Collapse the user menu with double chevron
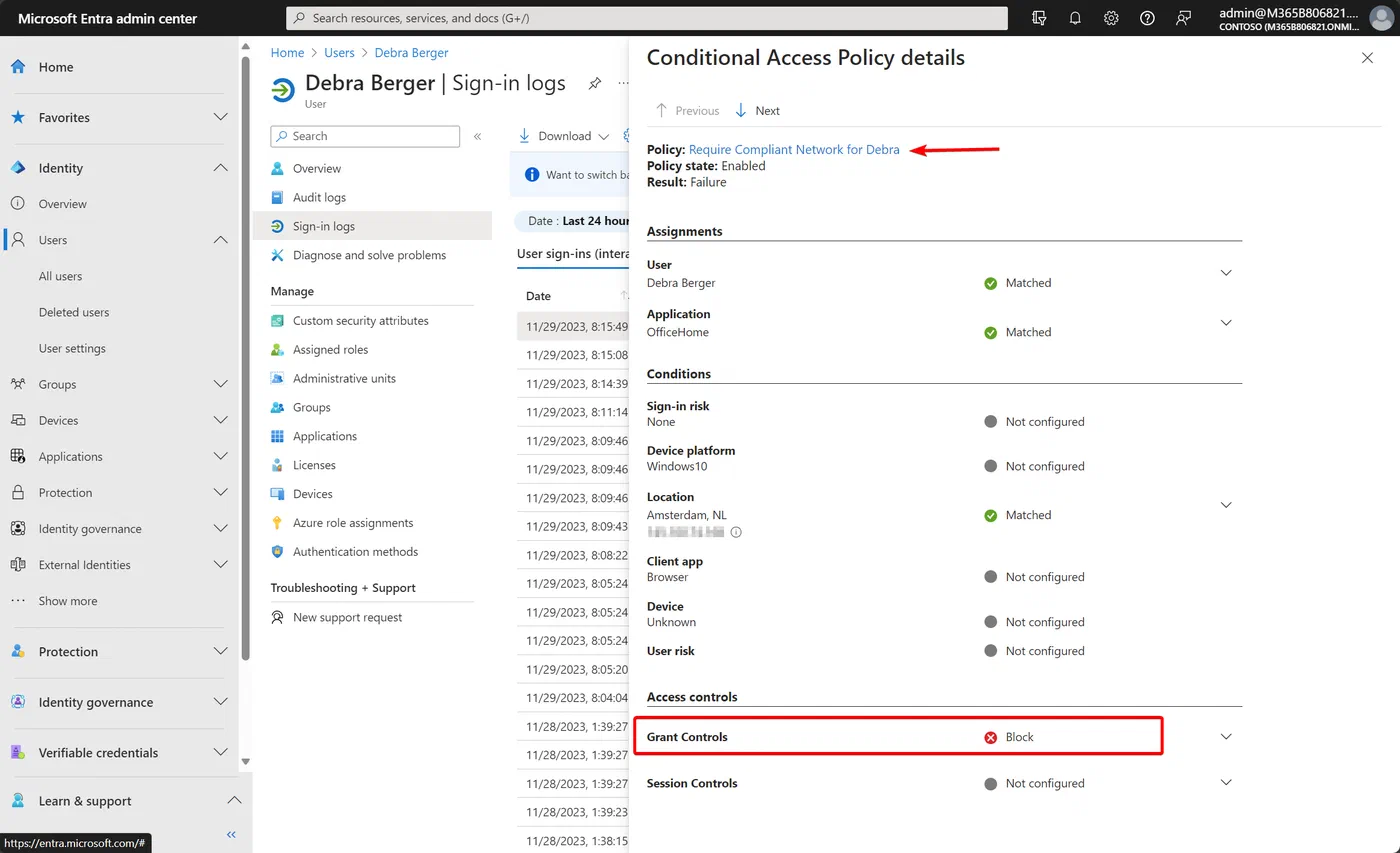Screen dimensions: 1400x853 click(x=477, y=136)
